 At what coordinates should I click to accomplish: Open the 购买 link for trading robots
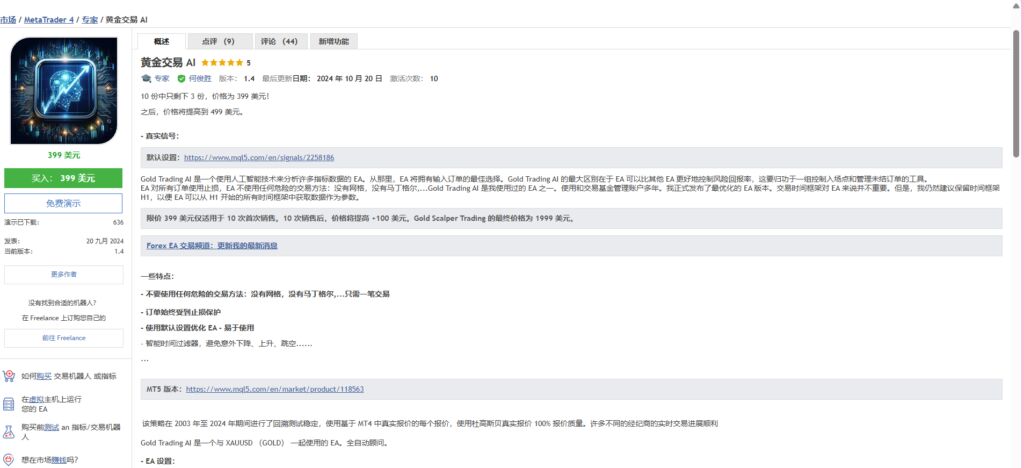coord(44,376)
